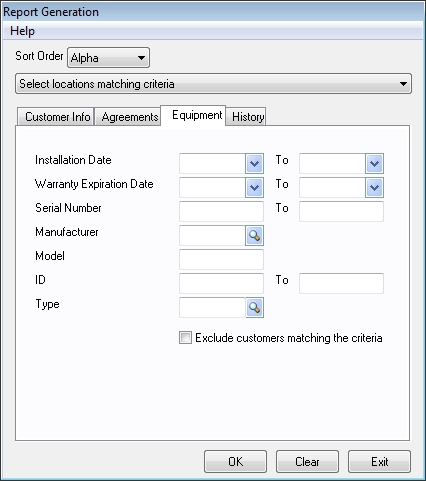Expand the Installation Date To picker

click(x=374, y=163)
